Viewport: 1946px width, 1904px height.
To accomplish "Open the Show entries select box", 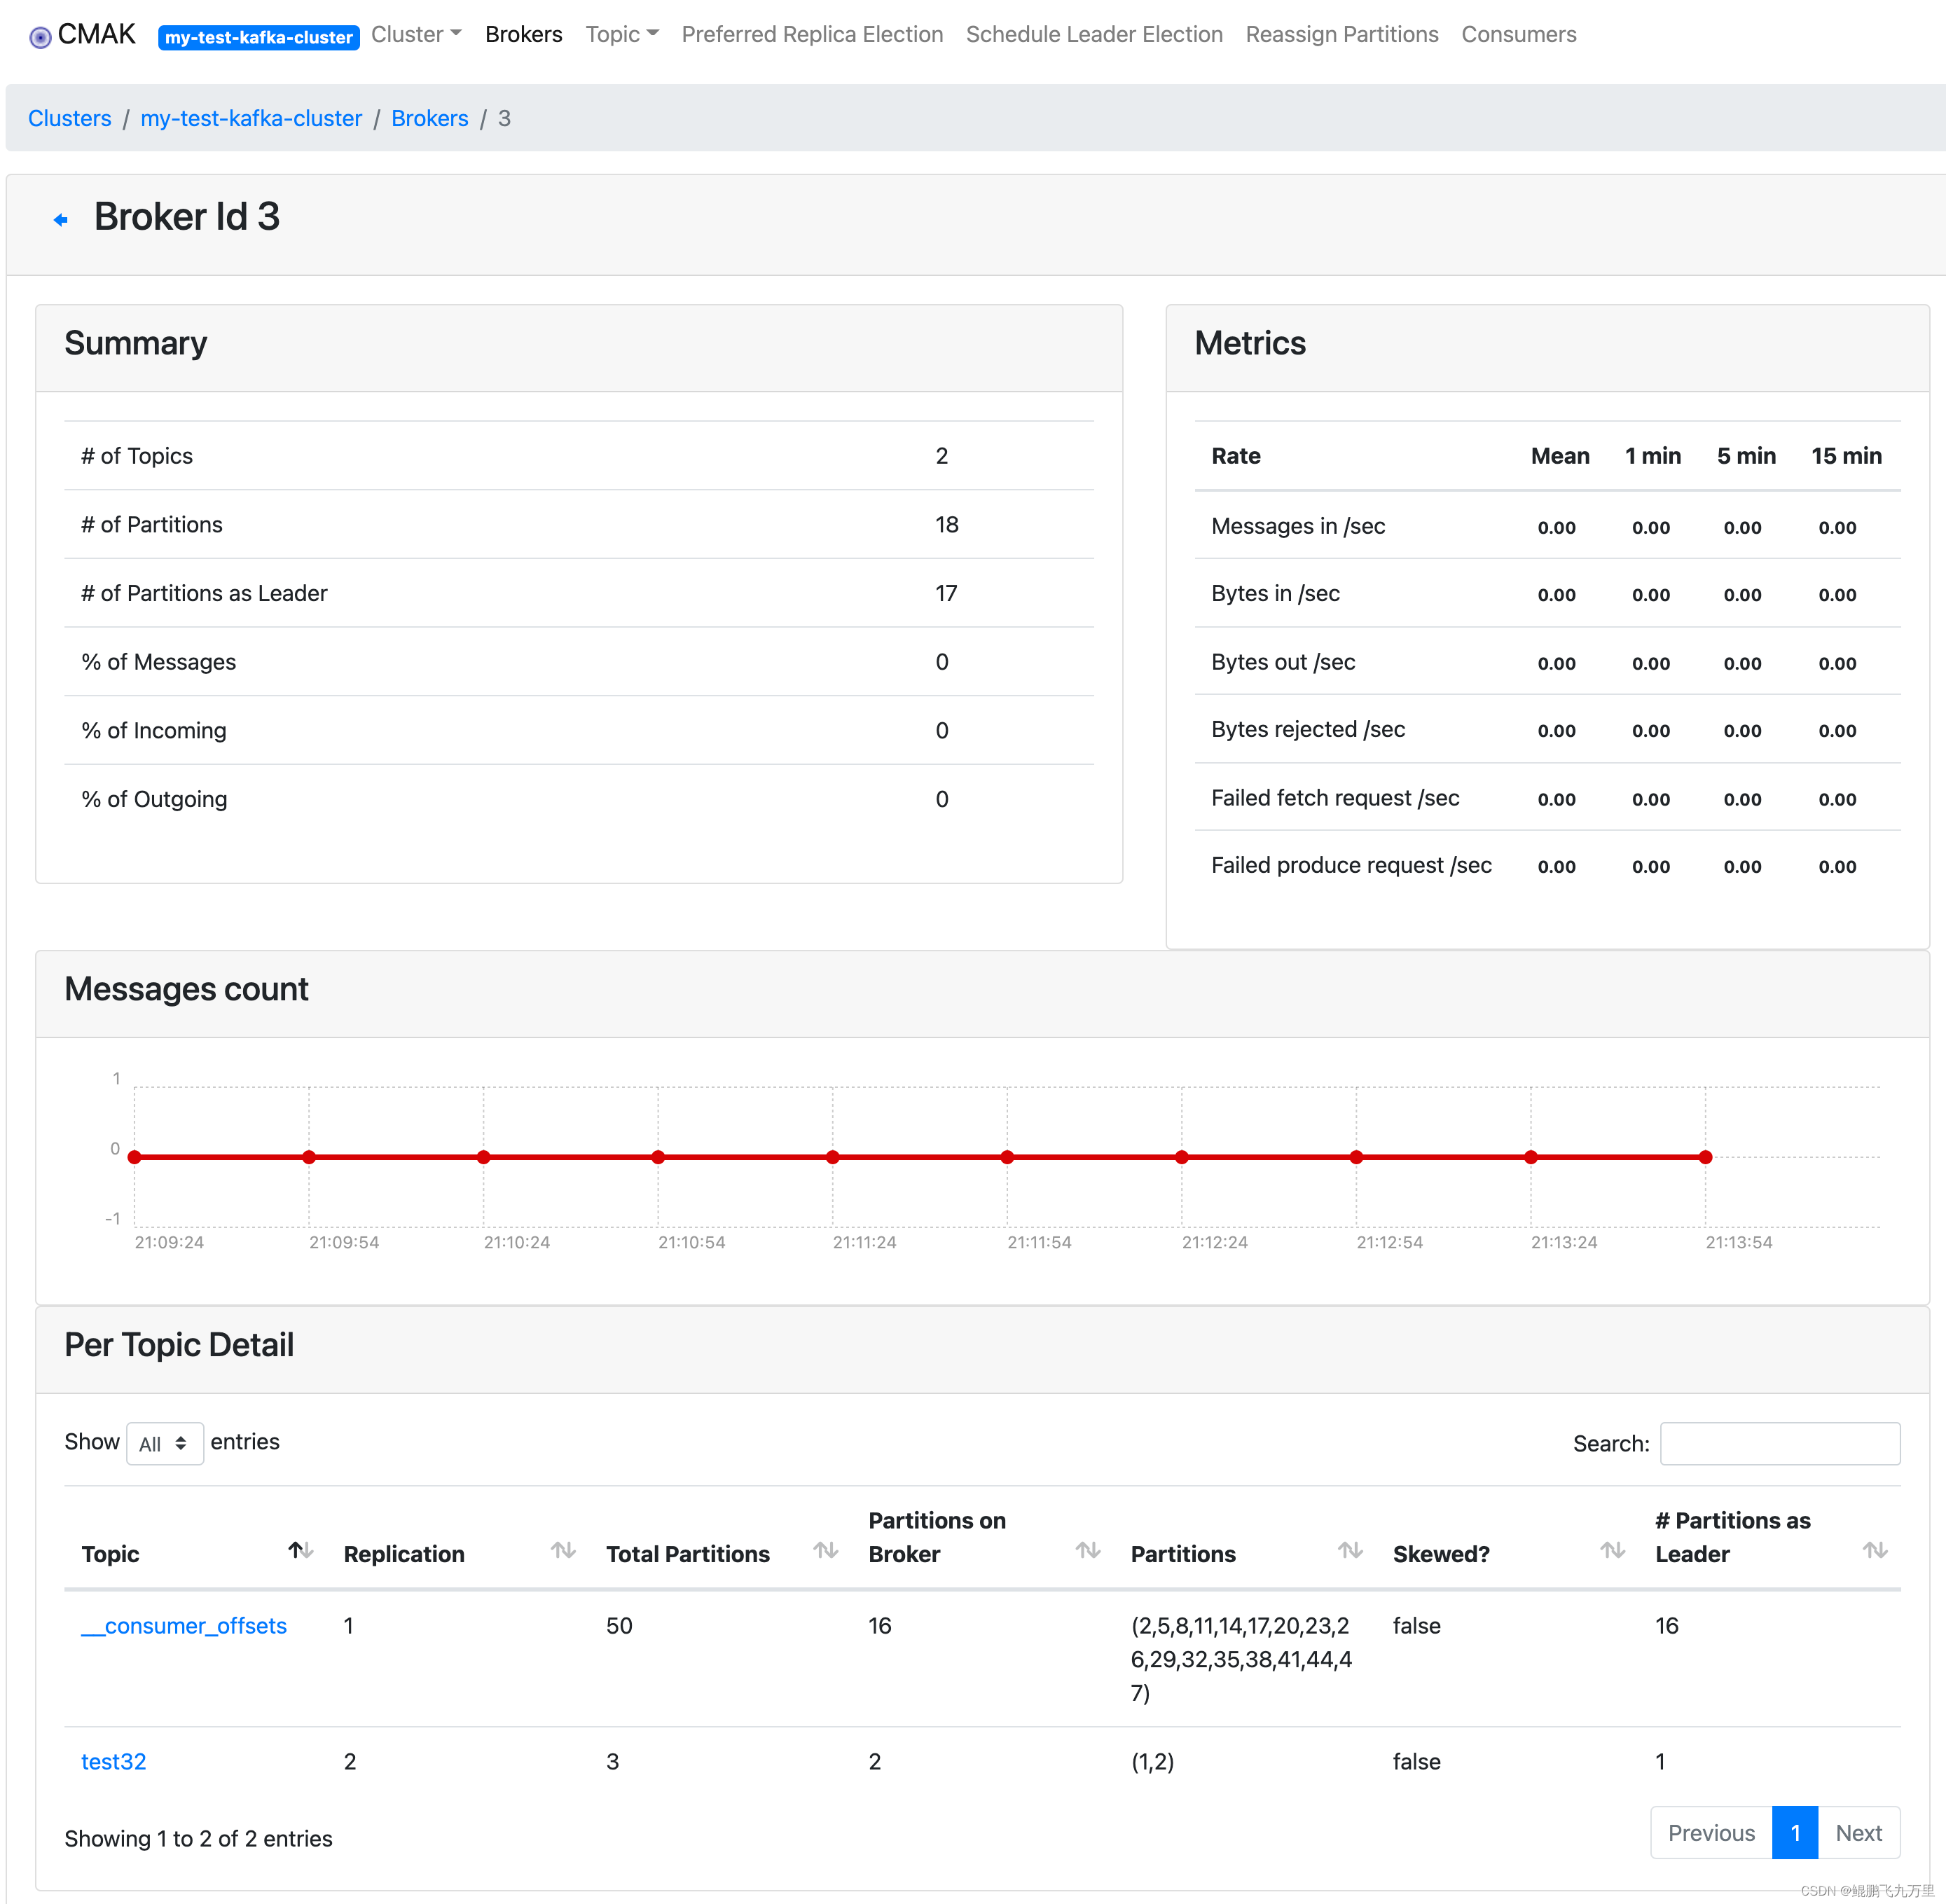I will click(x=165, y=1443).
